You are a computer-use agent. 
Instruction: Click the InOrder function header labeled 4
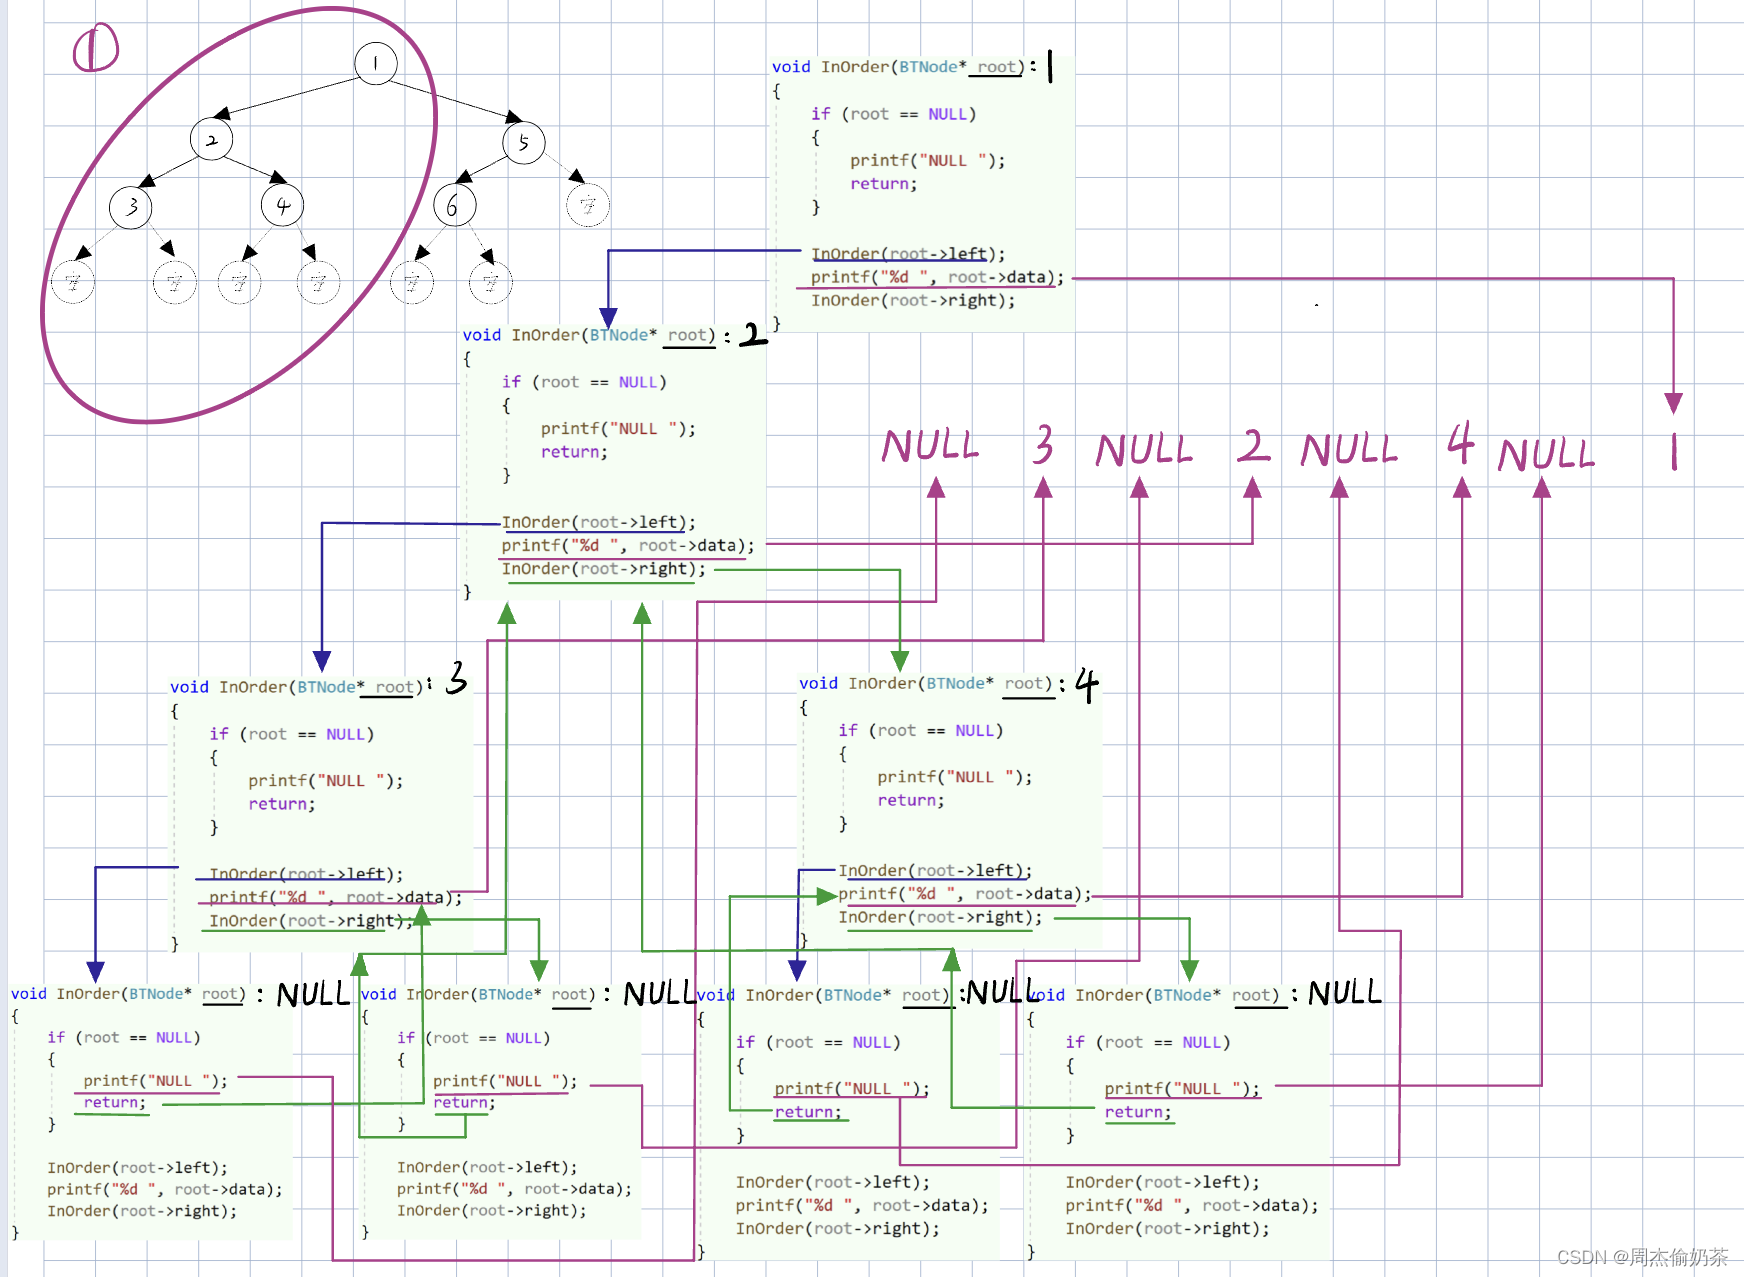(925, 683)
